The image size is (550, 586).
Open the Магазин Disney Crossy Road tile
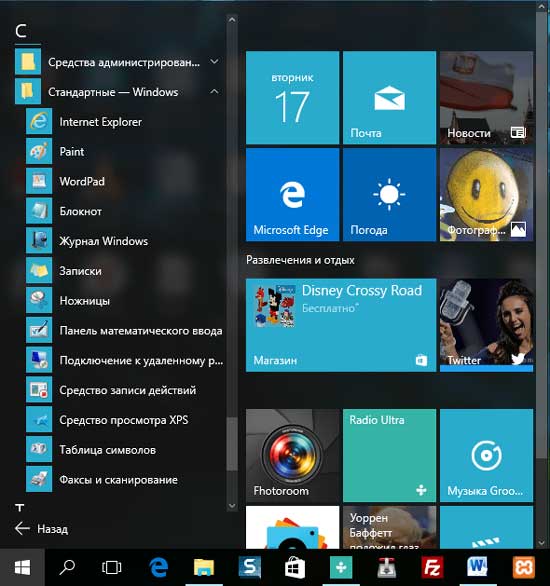[x=341, y=325]
